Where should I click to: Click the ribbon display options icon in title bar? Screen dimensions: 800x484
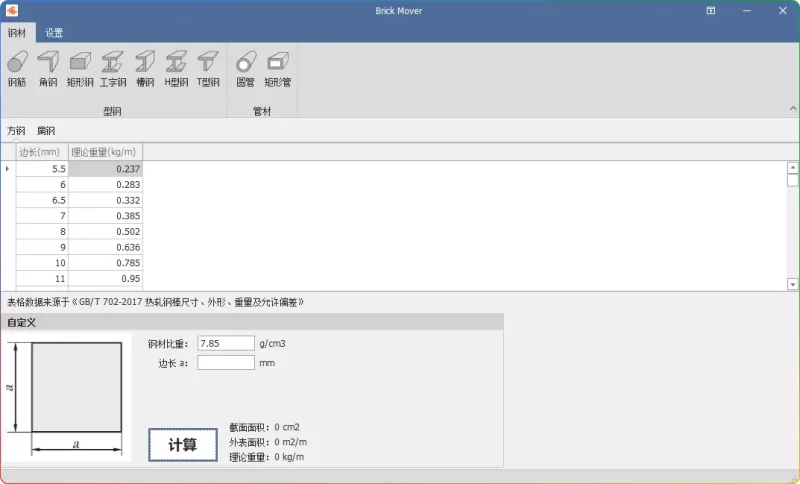coord(711,10)
